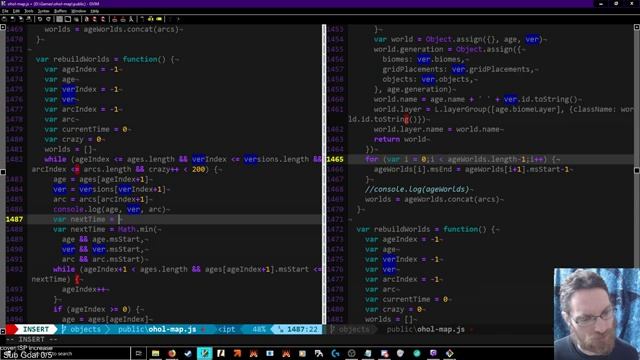Open the Help menu in menu bar
Viewport: 640px width, 360px height.
tap(95, 11)
